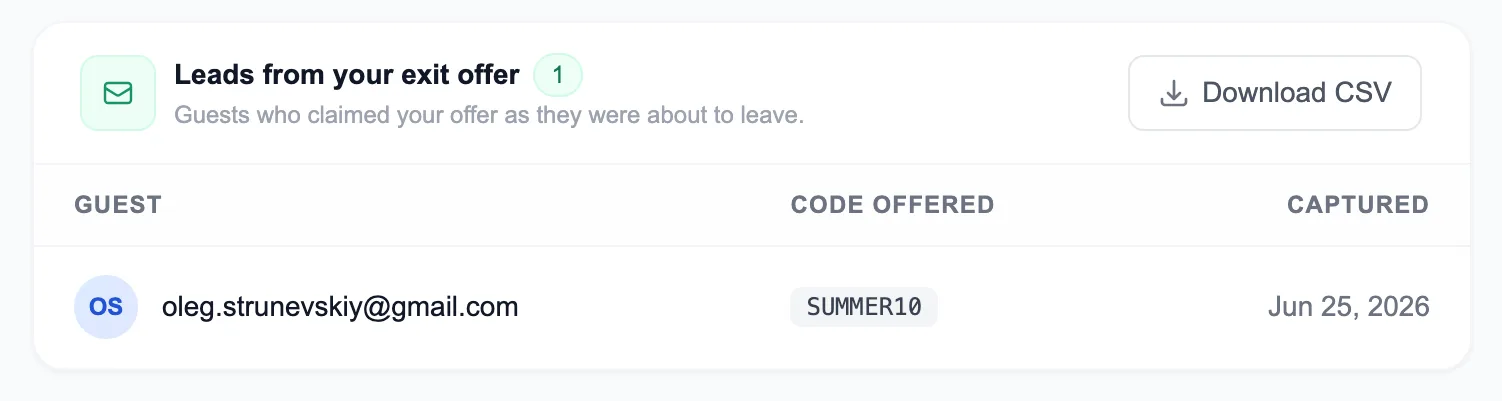The width and height of the screenshot is (1502, 401).
Task: Download the leads as CSV
Action: 1275,93
